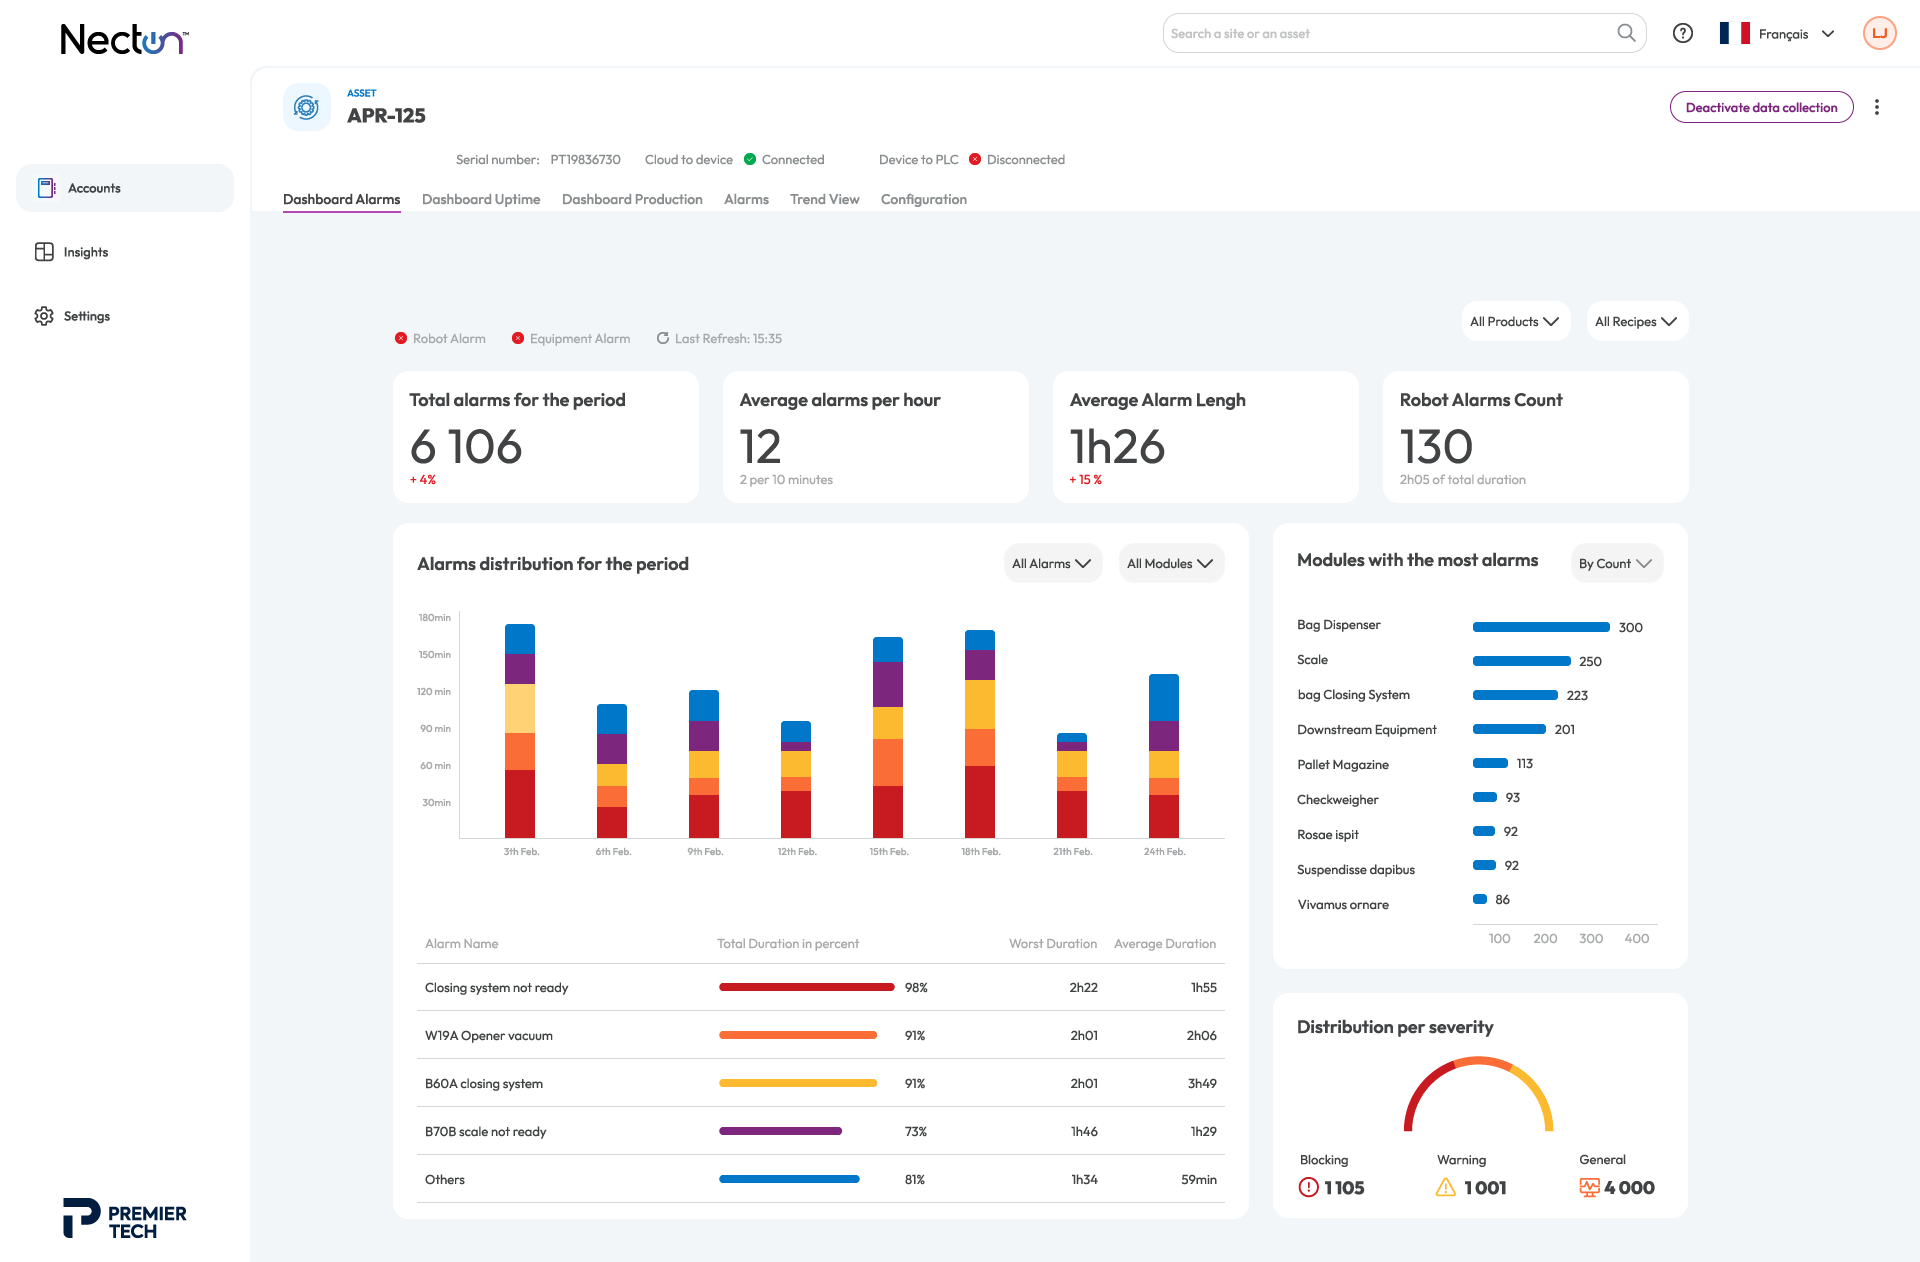The width and height of the screenshot is (1920, 1262).
Task: Click the General severity monitor icon
Action: pos(1589,1187)
